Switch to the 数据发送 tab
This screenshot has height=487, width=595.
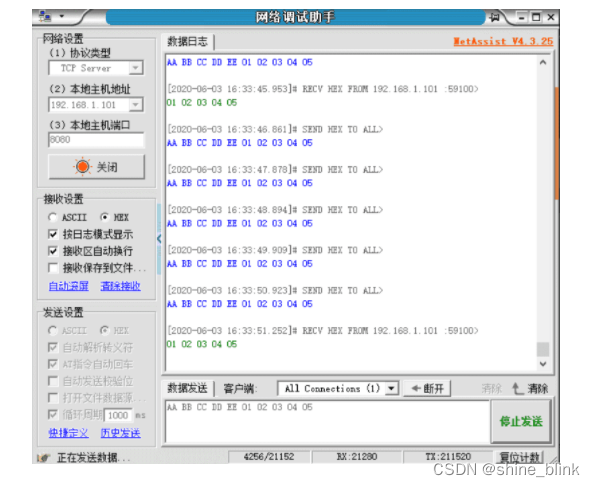point(187,388)
